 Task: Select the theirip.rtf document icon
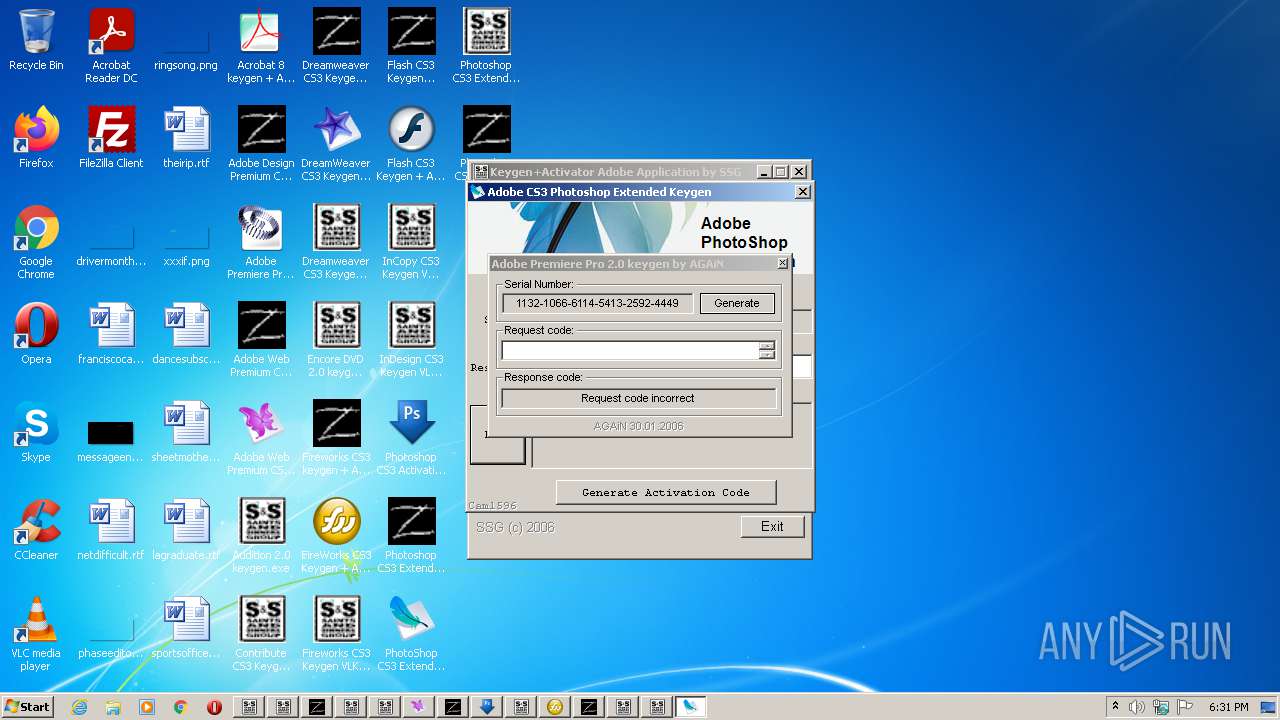point(186,138)
